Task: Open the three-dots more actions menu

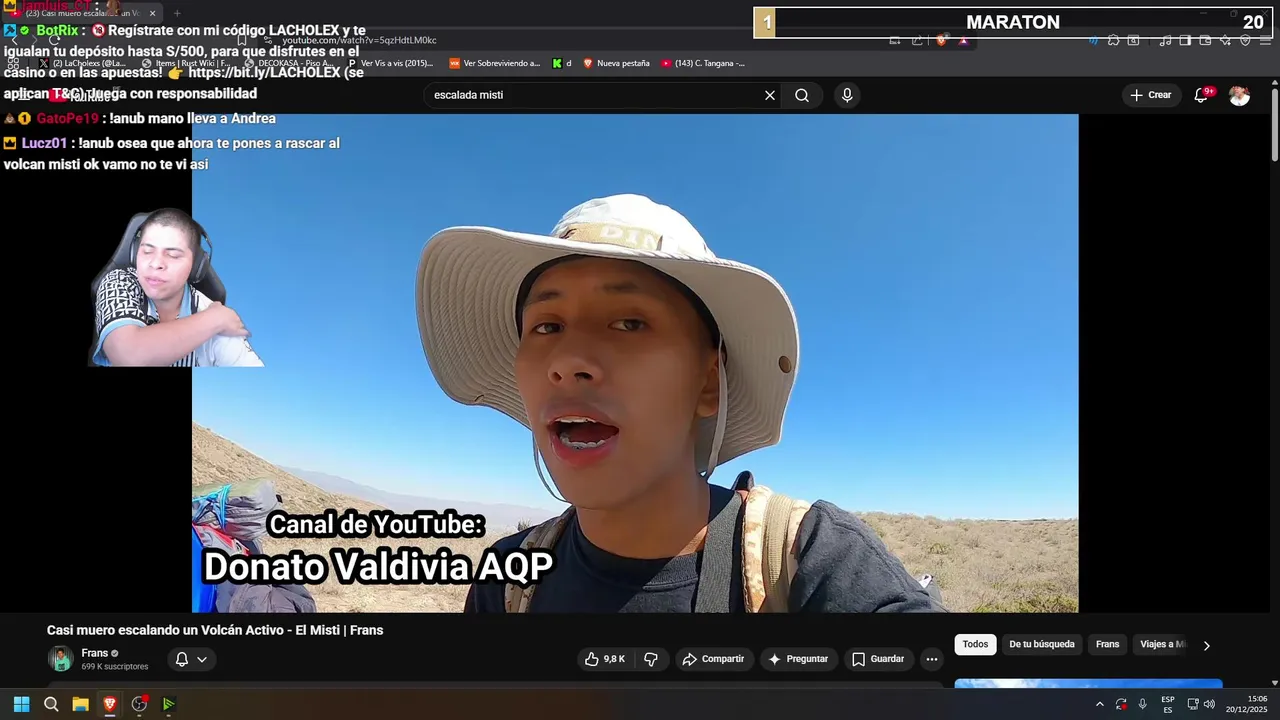Action: coord(932,659)
